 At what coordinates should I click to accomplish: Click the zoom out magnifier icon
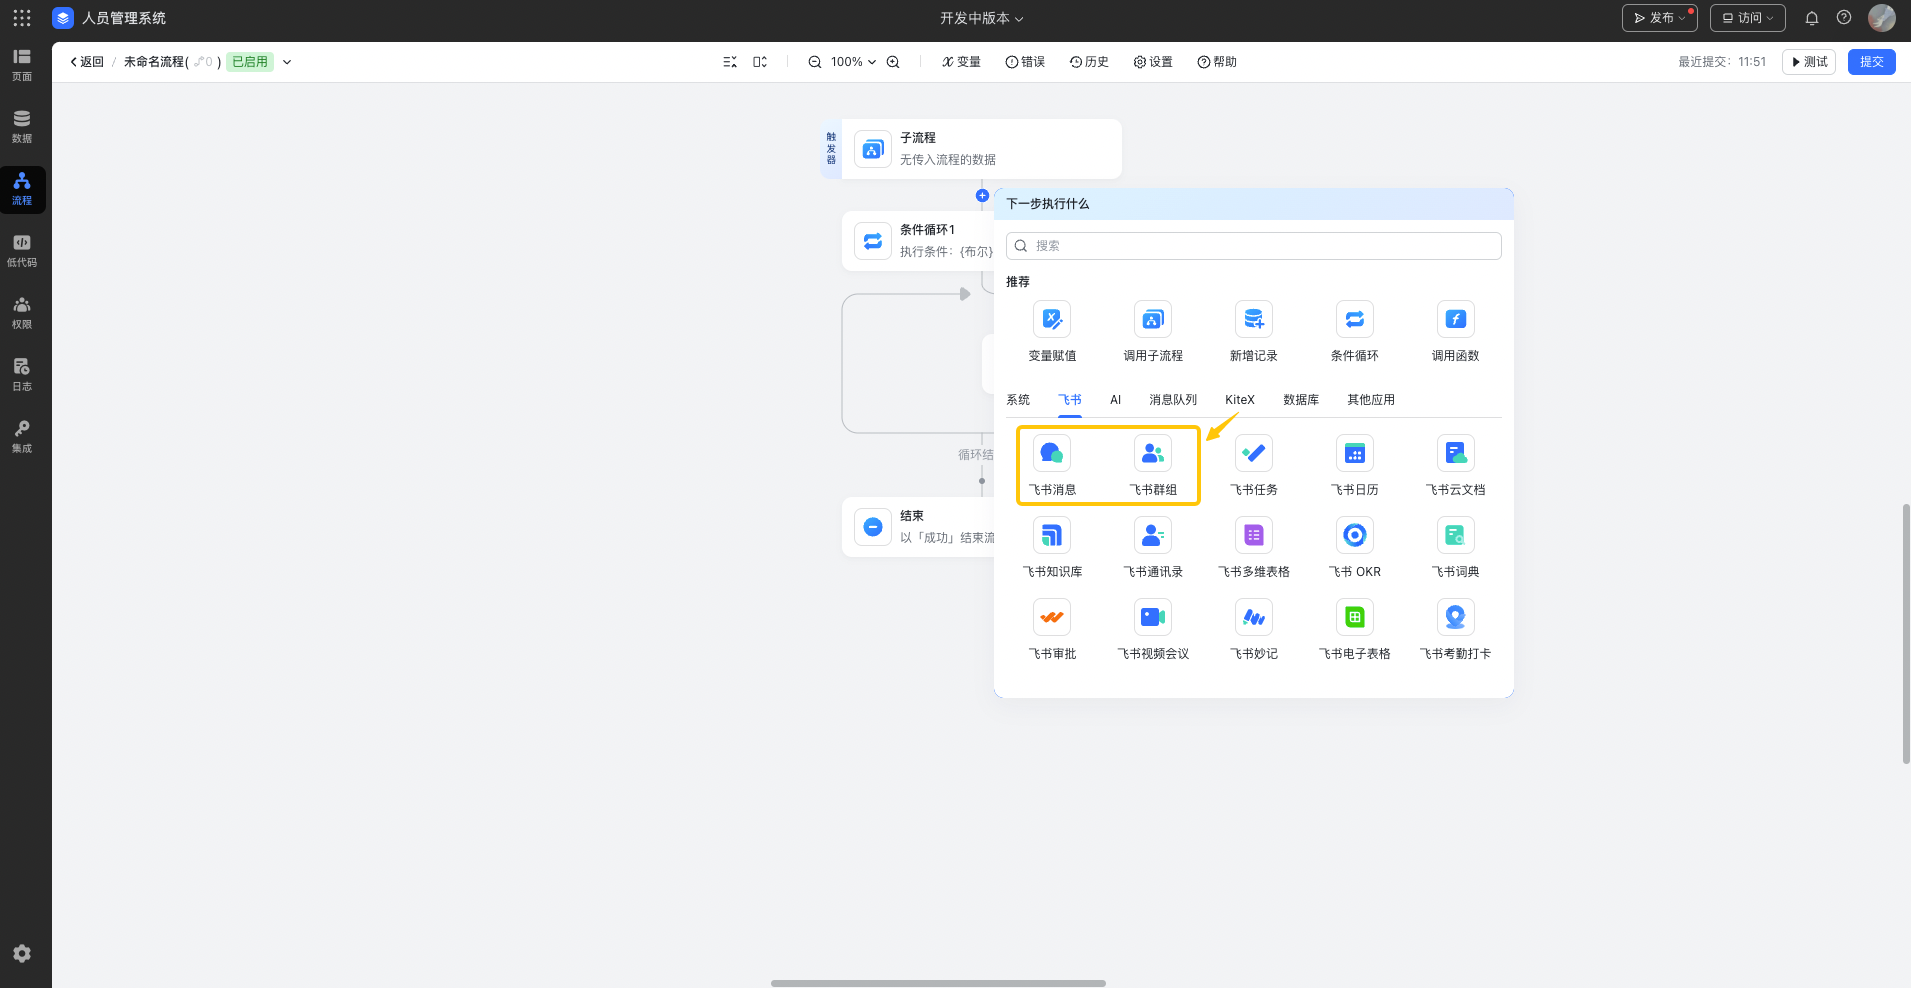click(x=815, y=62)
